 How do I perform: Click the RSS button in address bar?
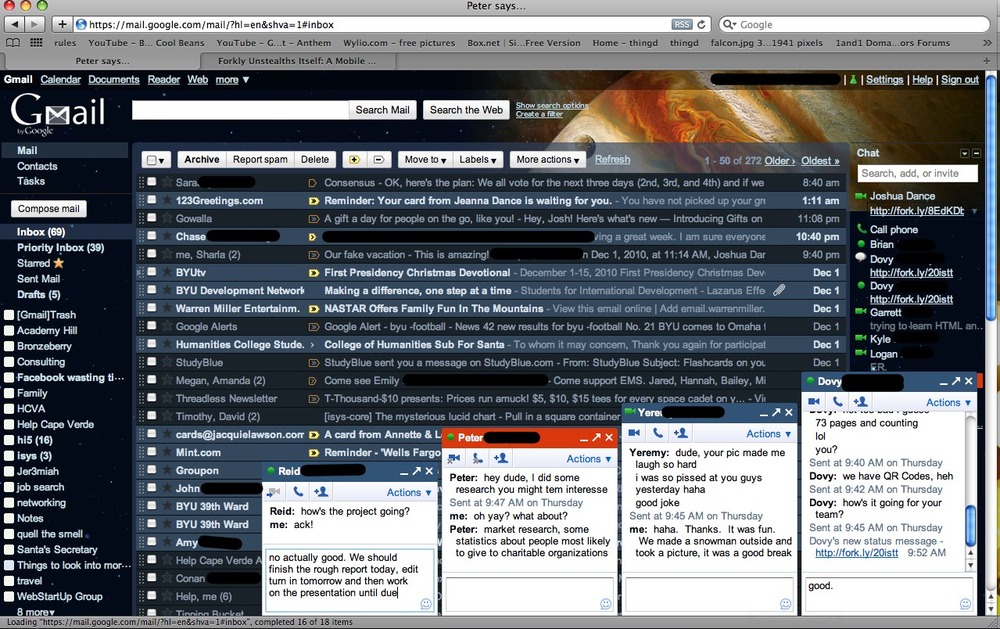pos(682,24)
